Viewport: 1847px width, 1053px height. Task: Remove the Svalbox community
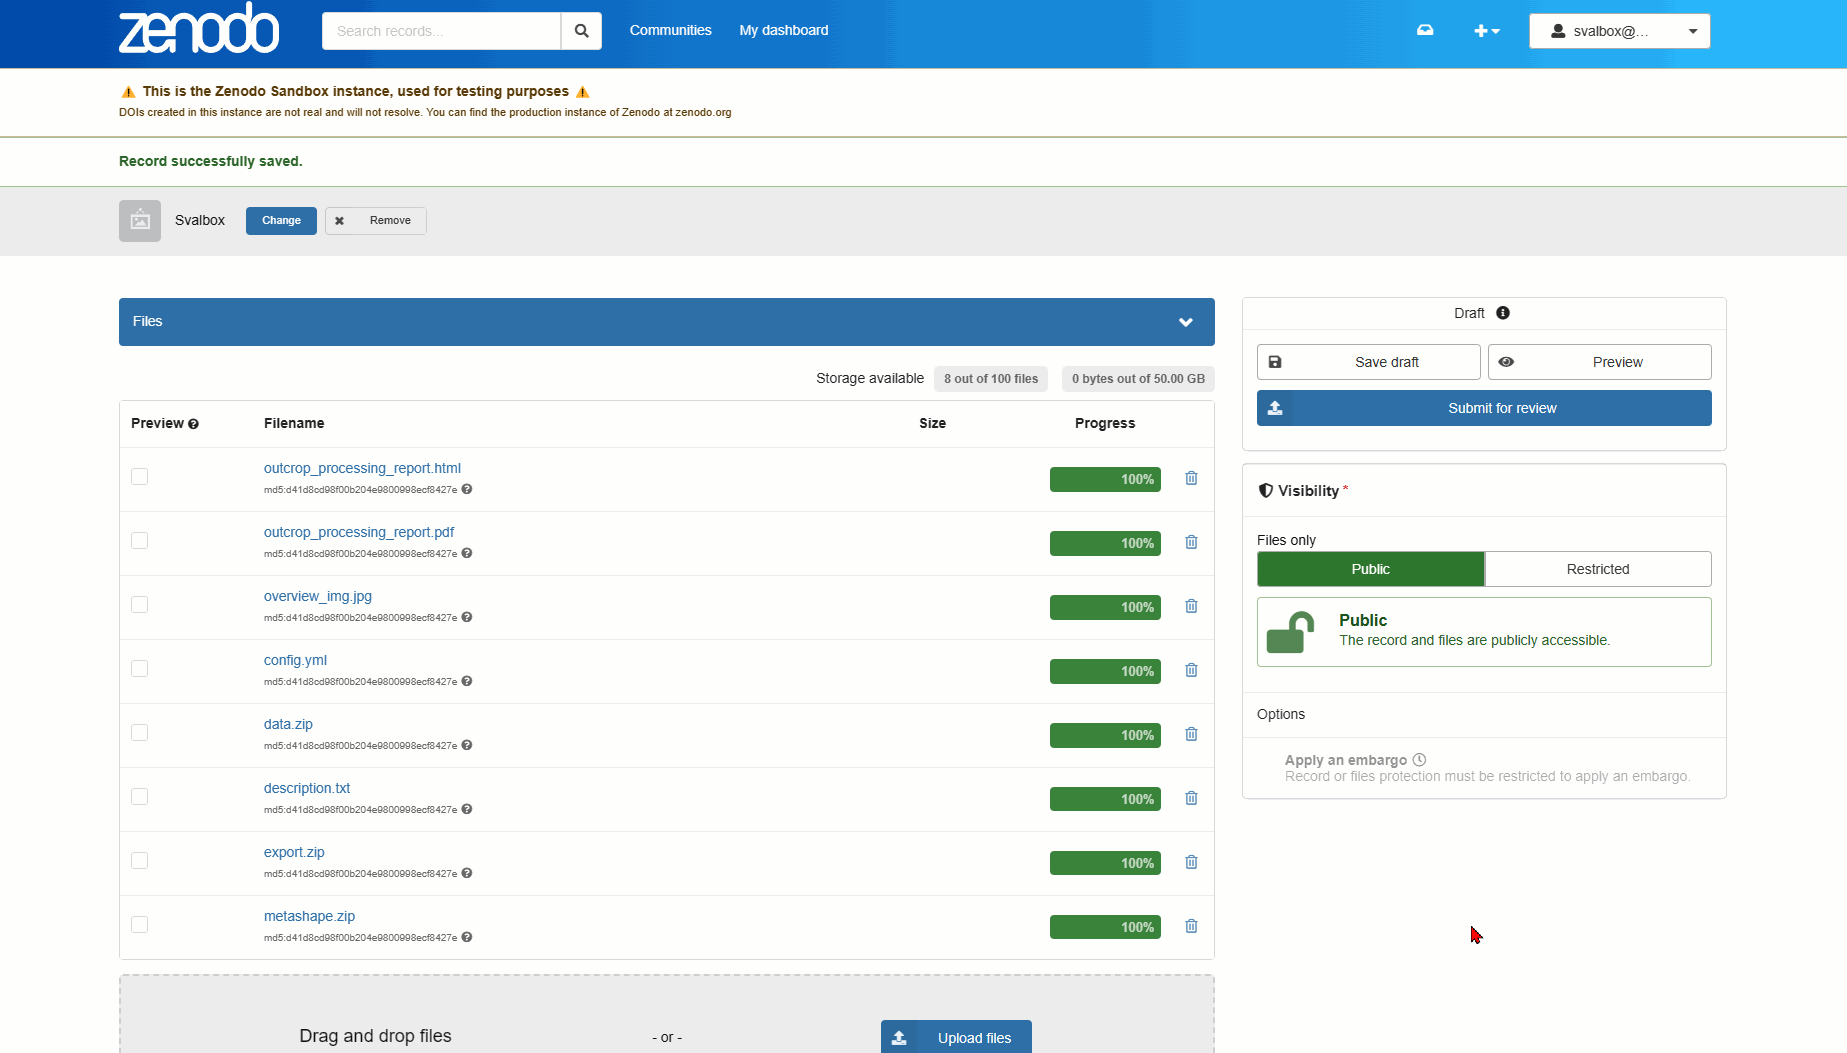click(376, 221)
